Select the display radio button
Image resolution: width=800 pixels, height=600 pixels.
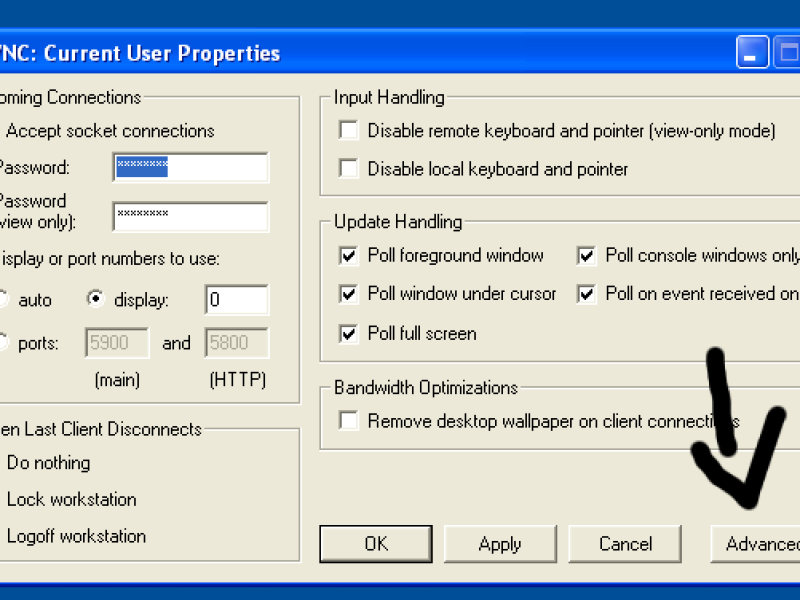(x=95, y=299)
